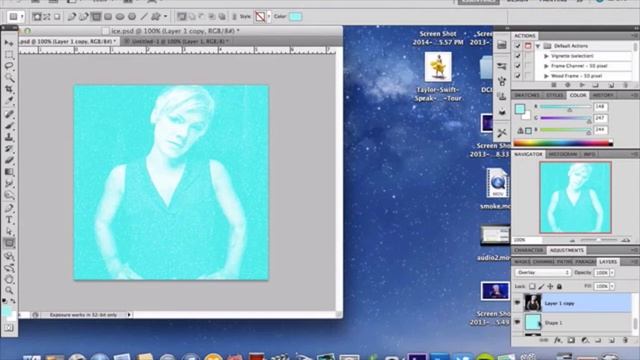
Task: Create a new adjustment layer from footer
Action: [x=585, y=340]
